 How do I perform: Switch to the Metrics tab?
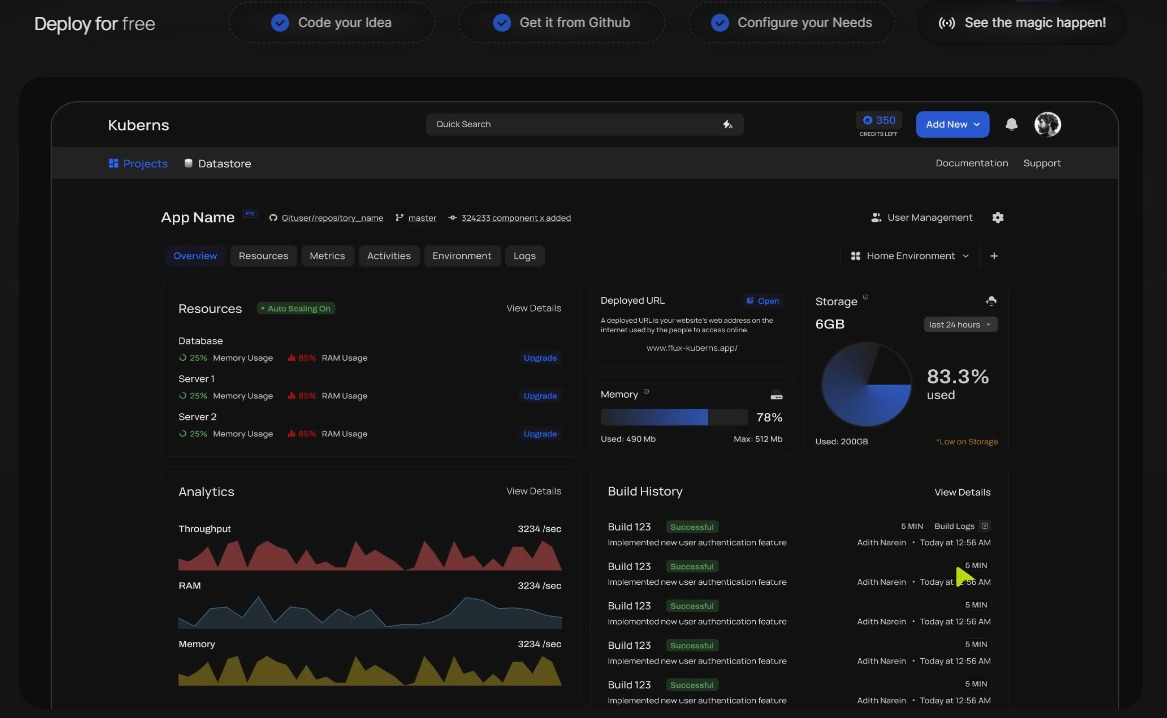point(327,256)
